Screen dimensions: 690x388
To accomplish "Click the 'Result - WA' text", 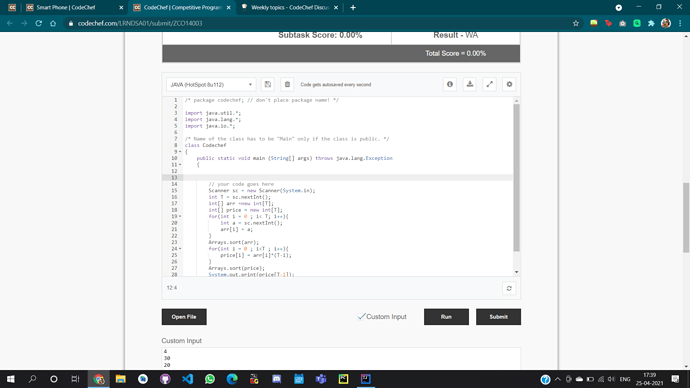I will pyautogui.click(x=455, y=35).
